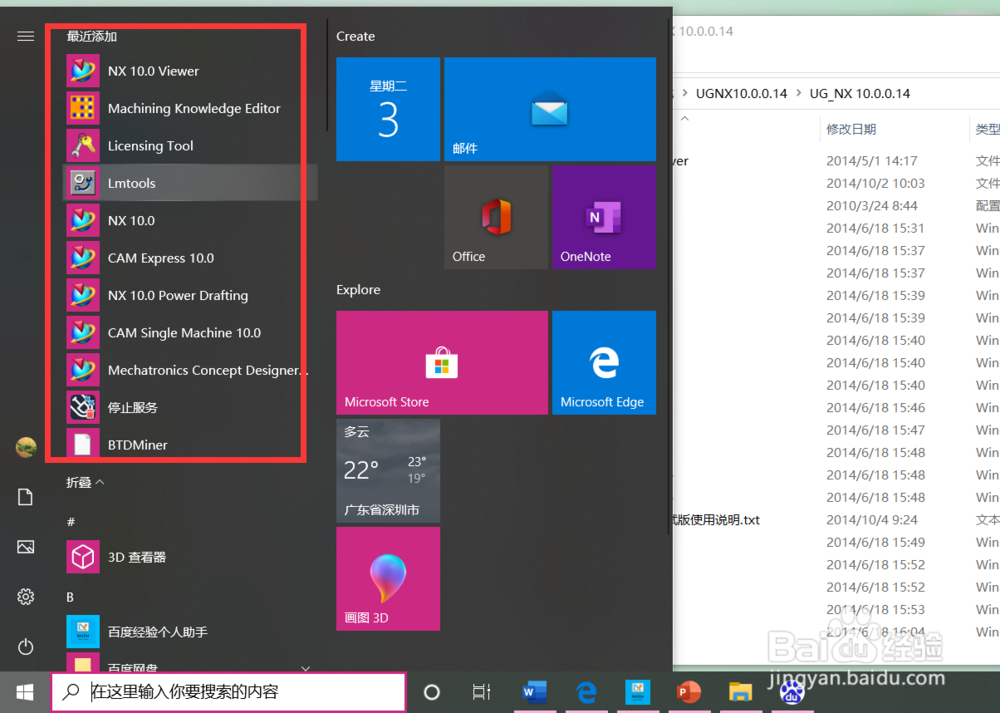The image size is (1000, 713).
Task: Select row dated 2014/10/2 10:03
Action: pyautogui.click(x=837, y=183)
